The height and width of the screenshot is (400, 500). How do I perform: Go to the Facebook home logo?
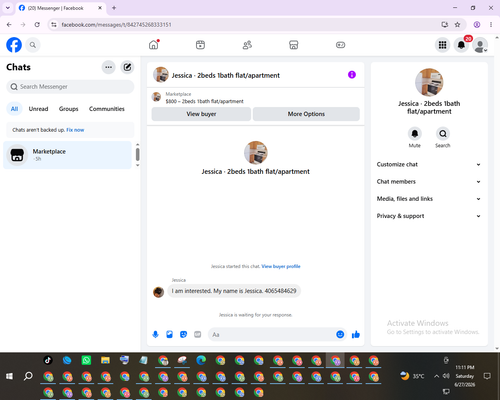(14, 45)
